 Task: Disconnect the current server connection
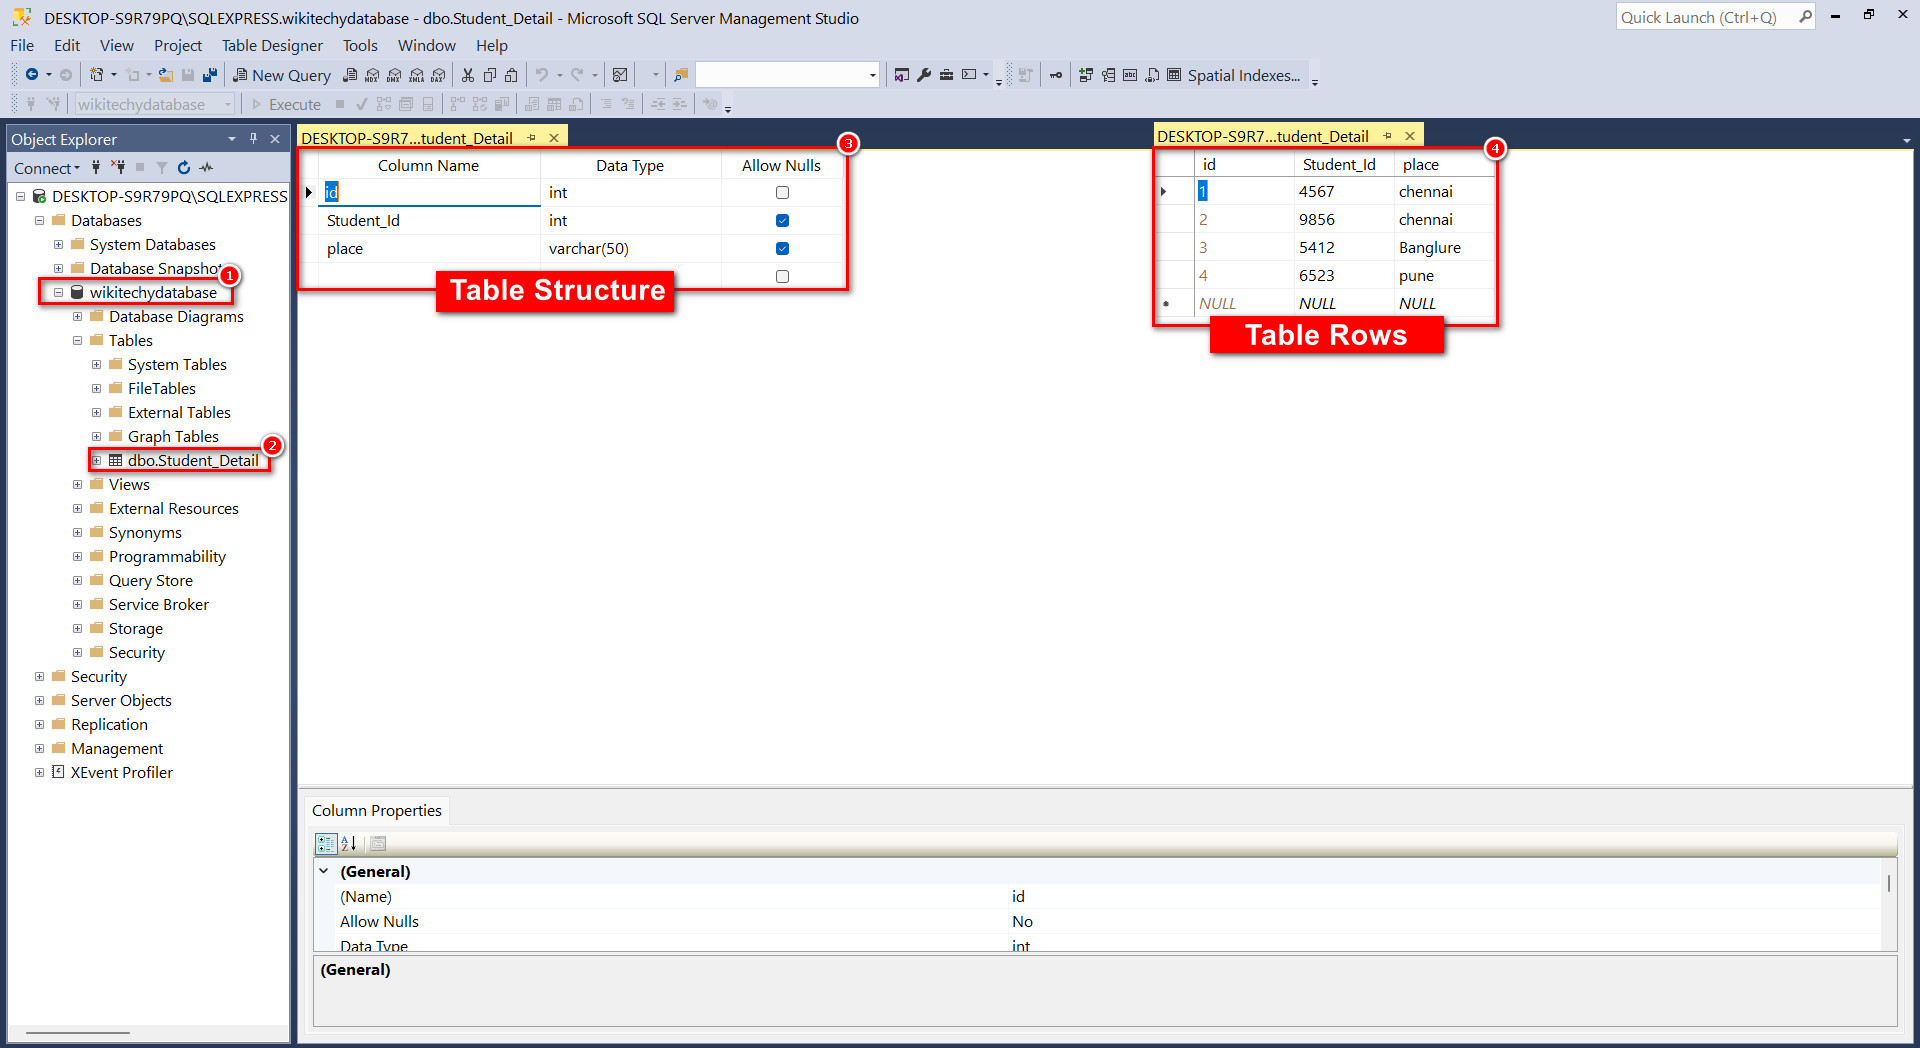tap(118, 168)
